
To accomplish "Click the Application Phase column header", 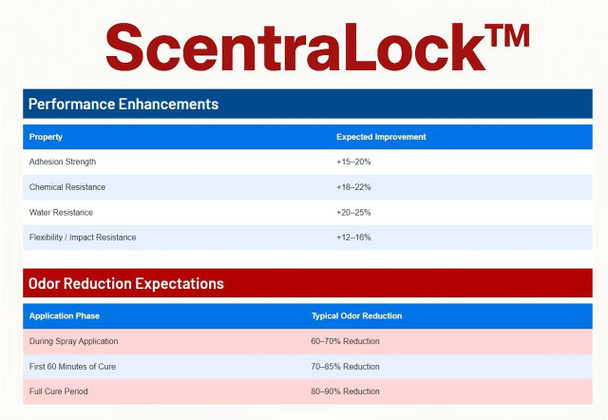I will (x=65, y=316).
